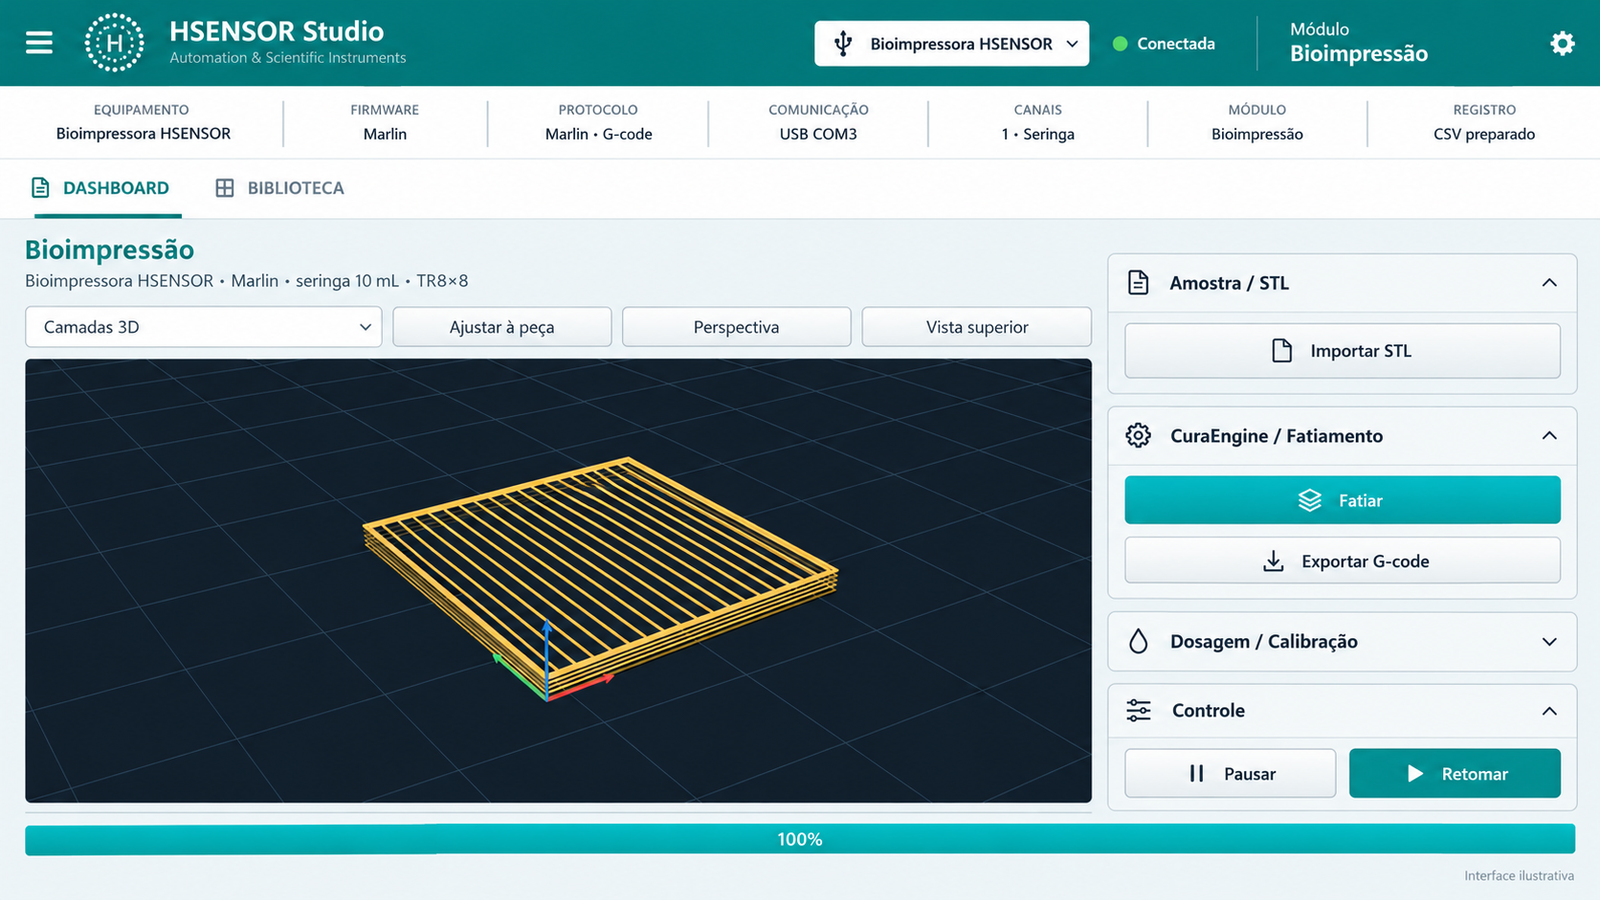Click the green connection status dot

pos(1120,43)
